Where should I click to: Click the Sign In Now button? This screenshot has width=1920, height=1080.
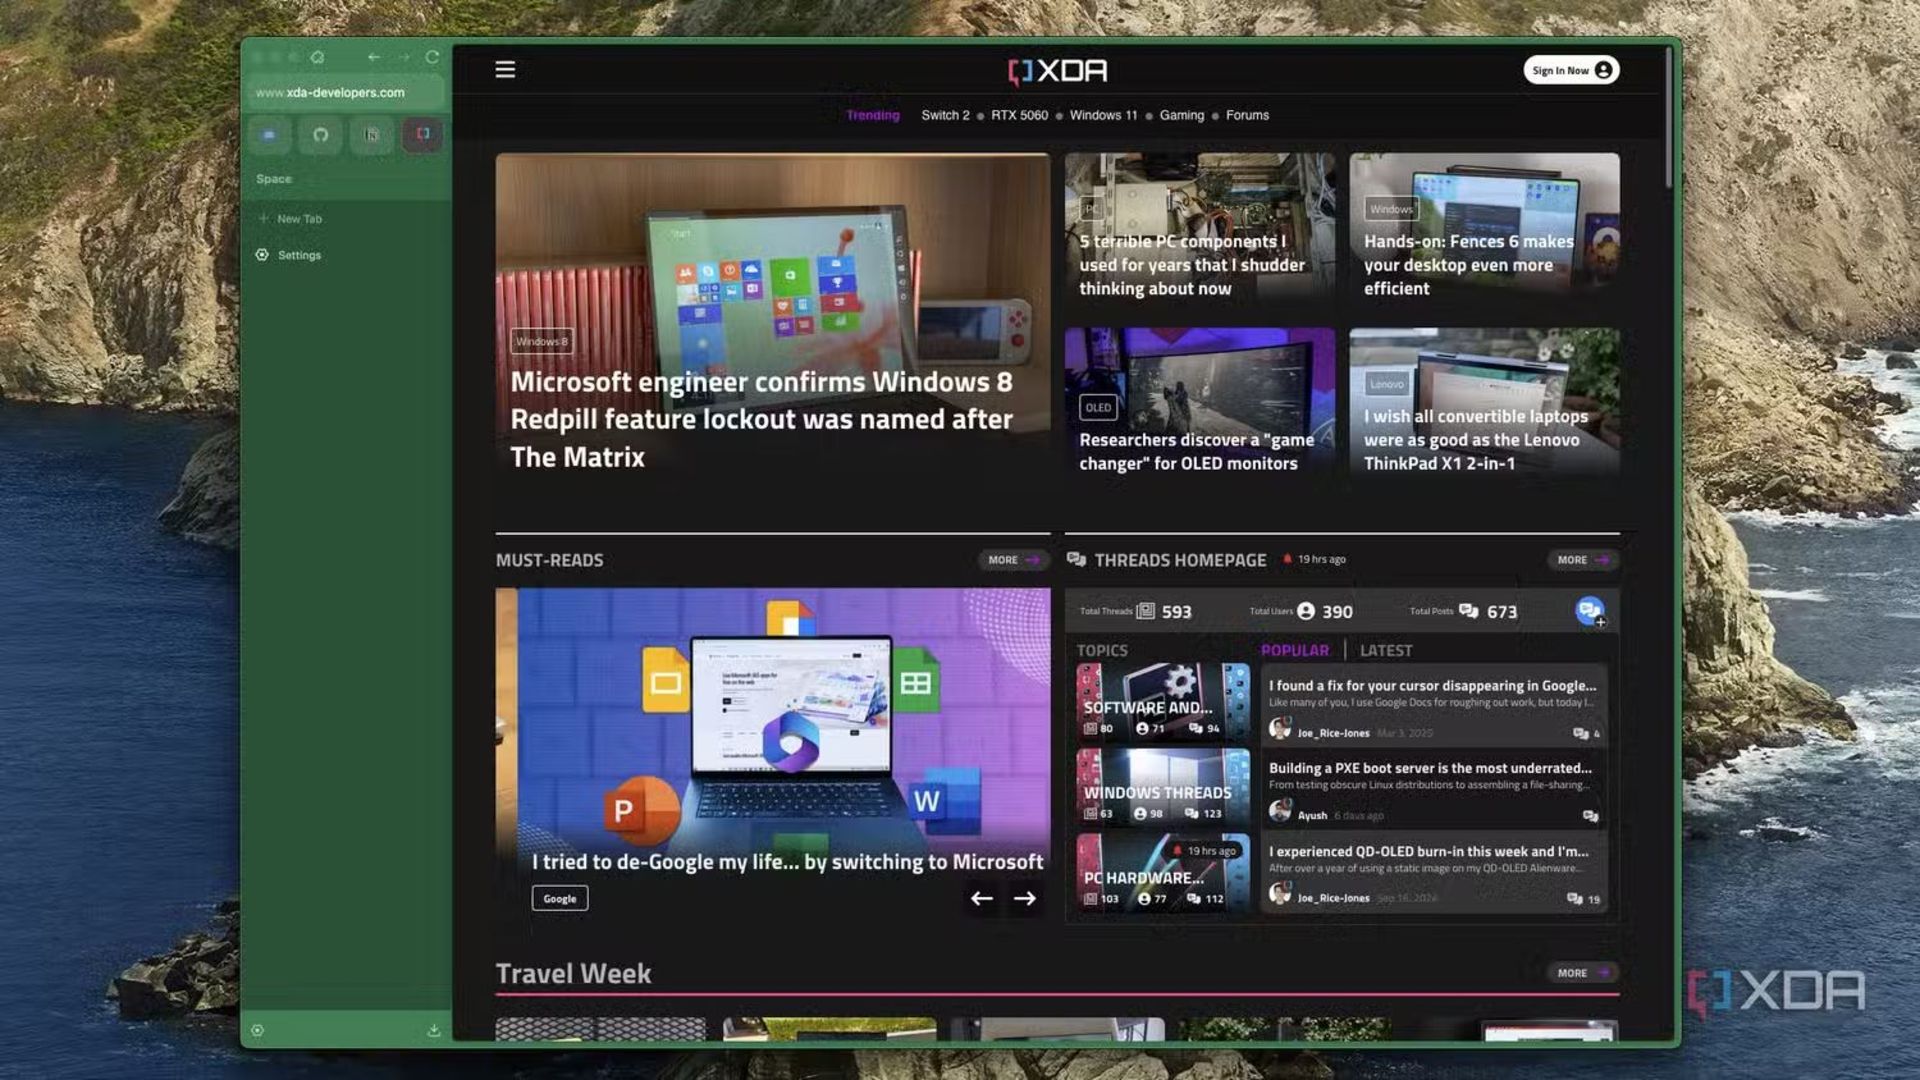click(x=1571, y=70)
